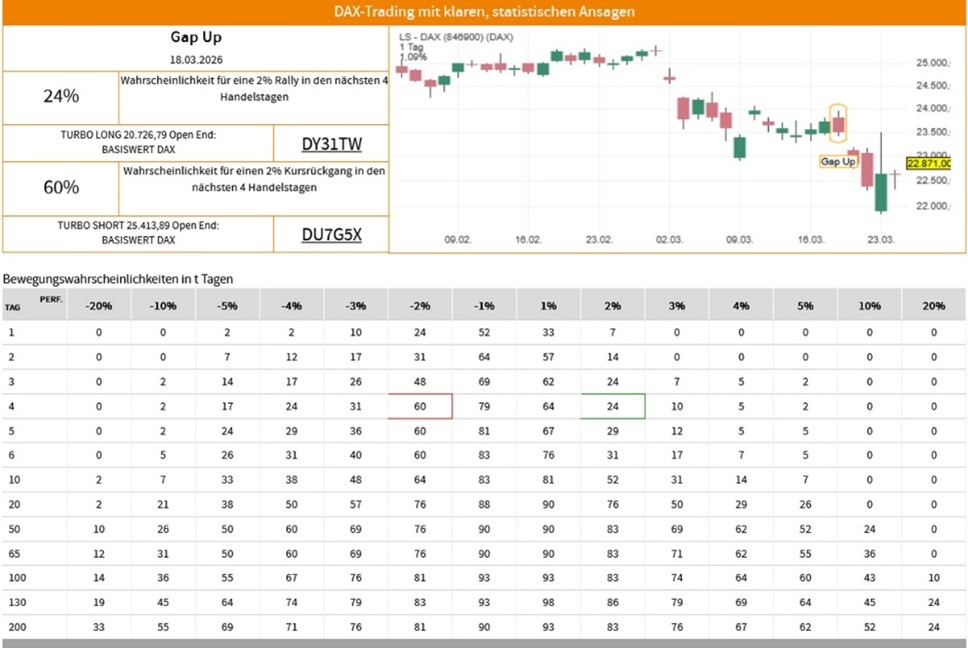Screen dimensions: 968x648
Task: Open the DU7G5X turbo short link
Action: pyautogui.click(x=331, y=235)
